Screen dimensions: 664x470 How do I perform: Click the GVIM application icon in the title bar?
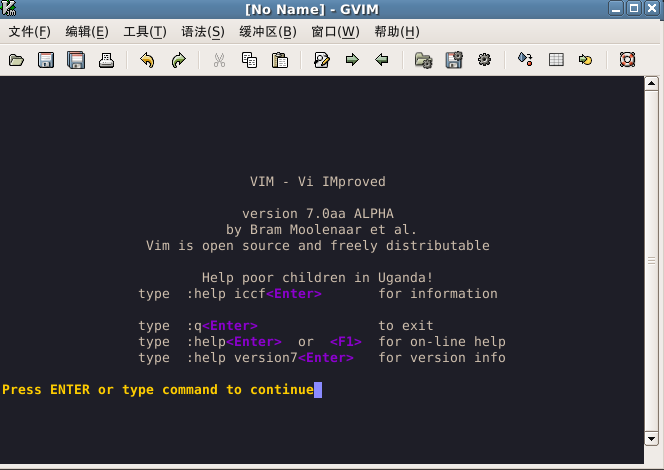pyautogui.click(x=8, y=8)
